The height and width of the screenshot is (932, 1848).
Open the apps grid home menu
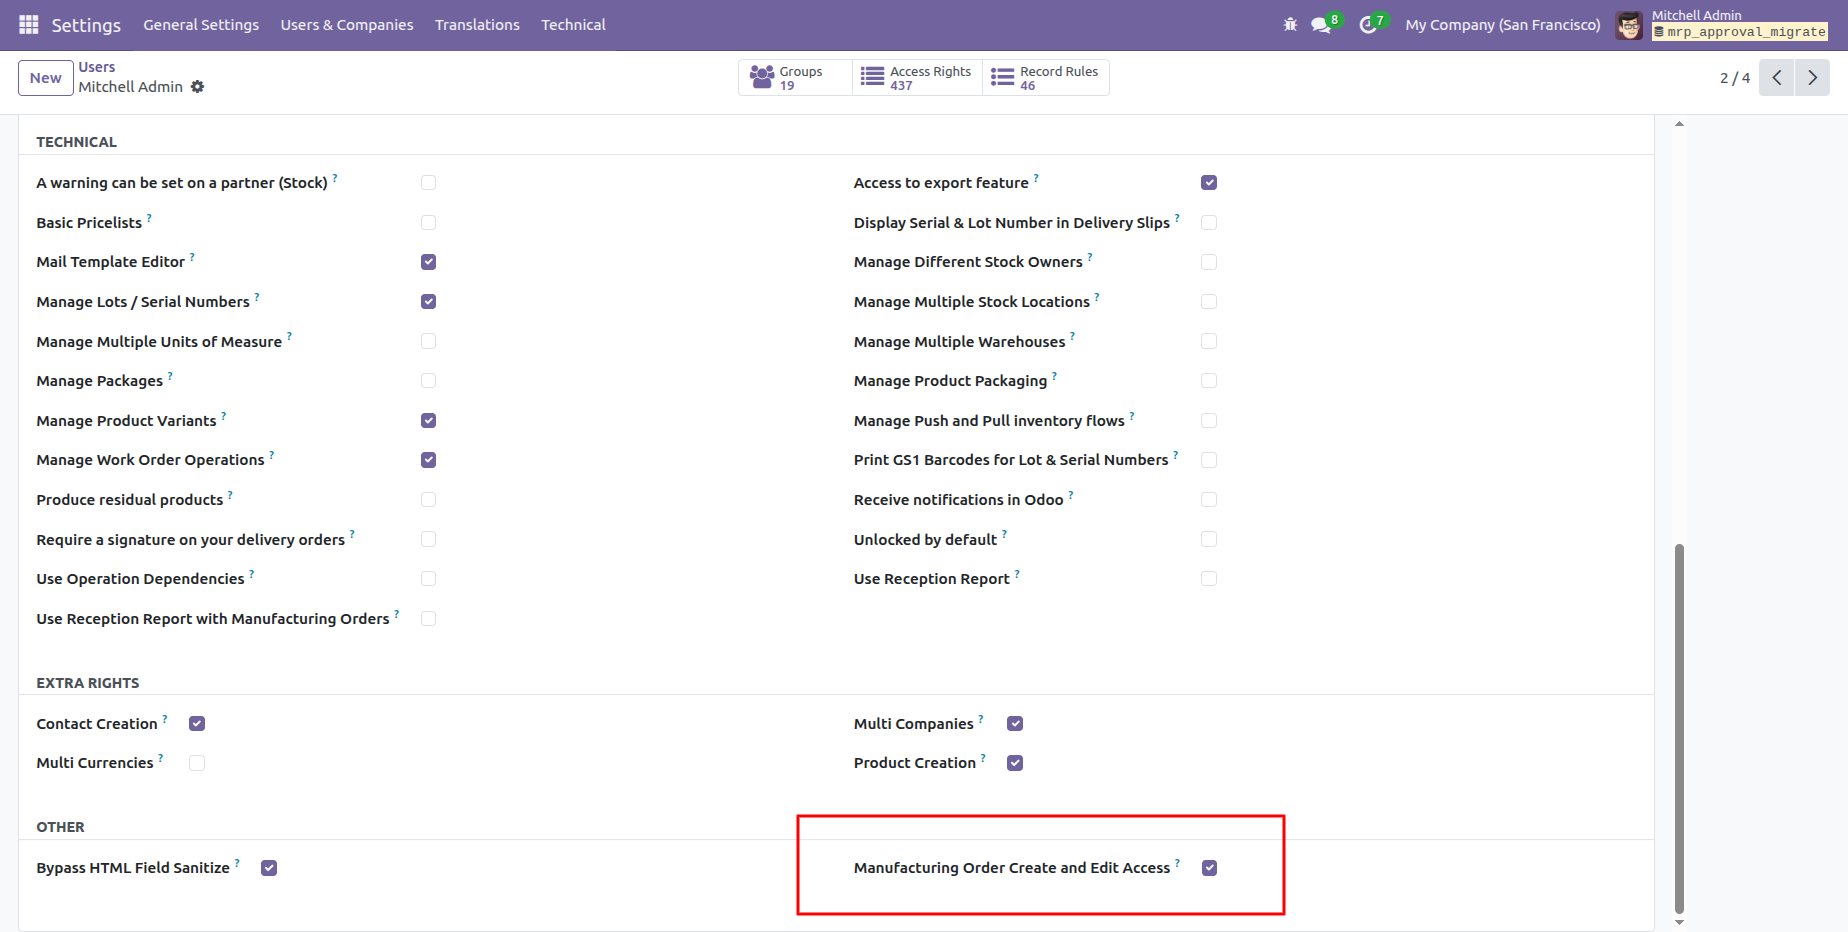point(28,25)
